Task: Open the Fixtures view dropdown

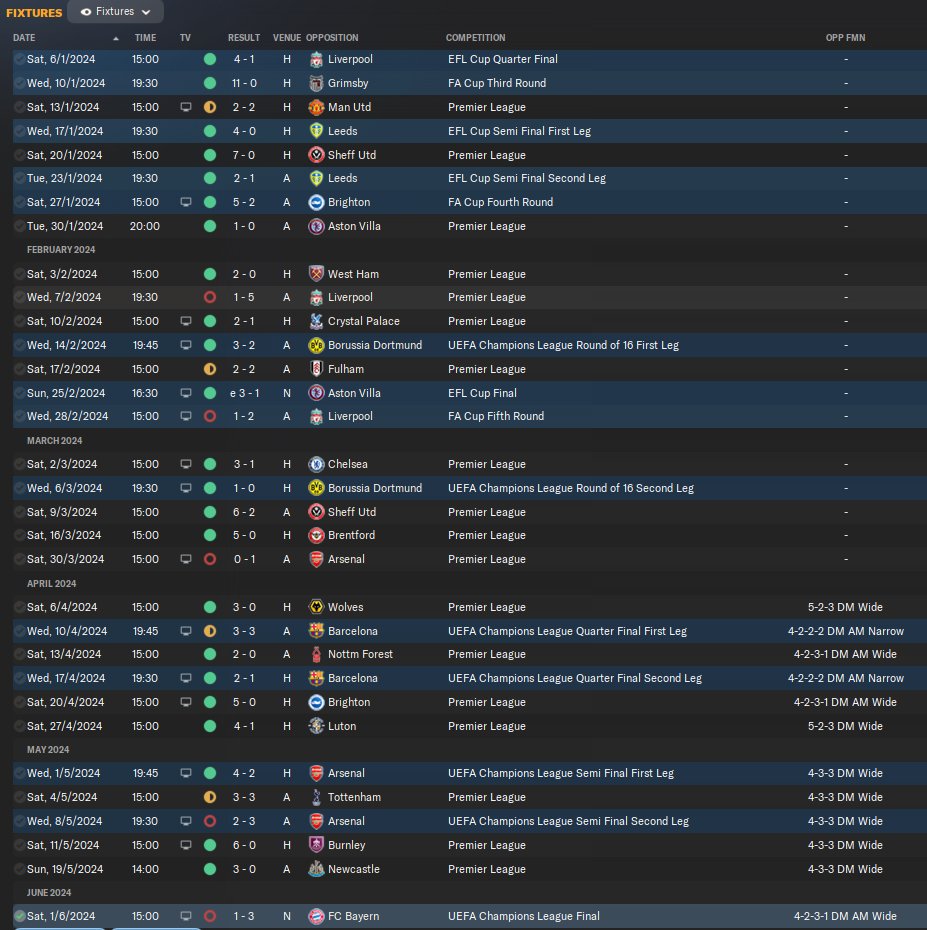Action: tap(115, 11)
